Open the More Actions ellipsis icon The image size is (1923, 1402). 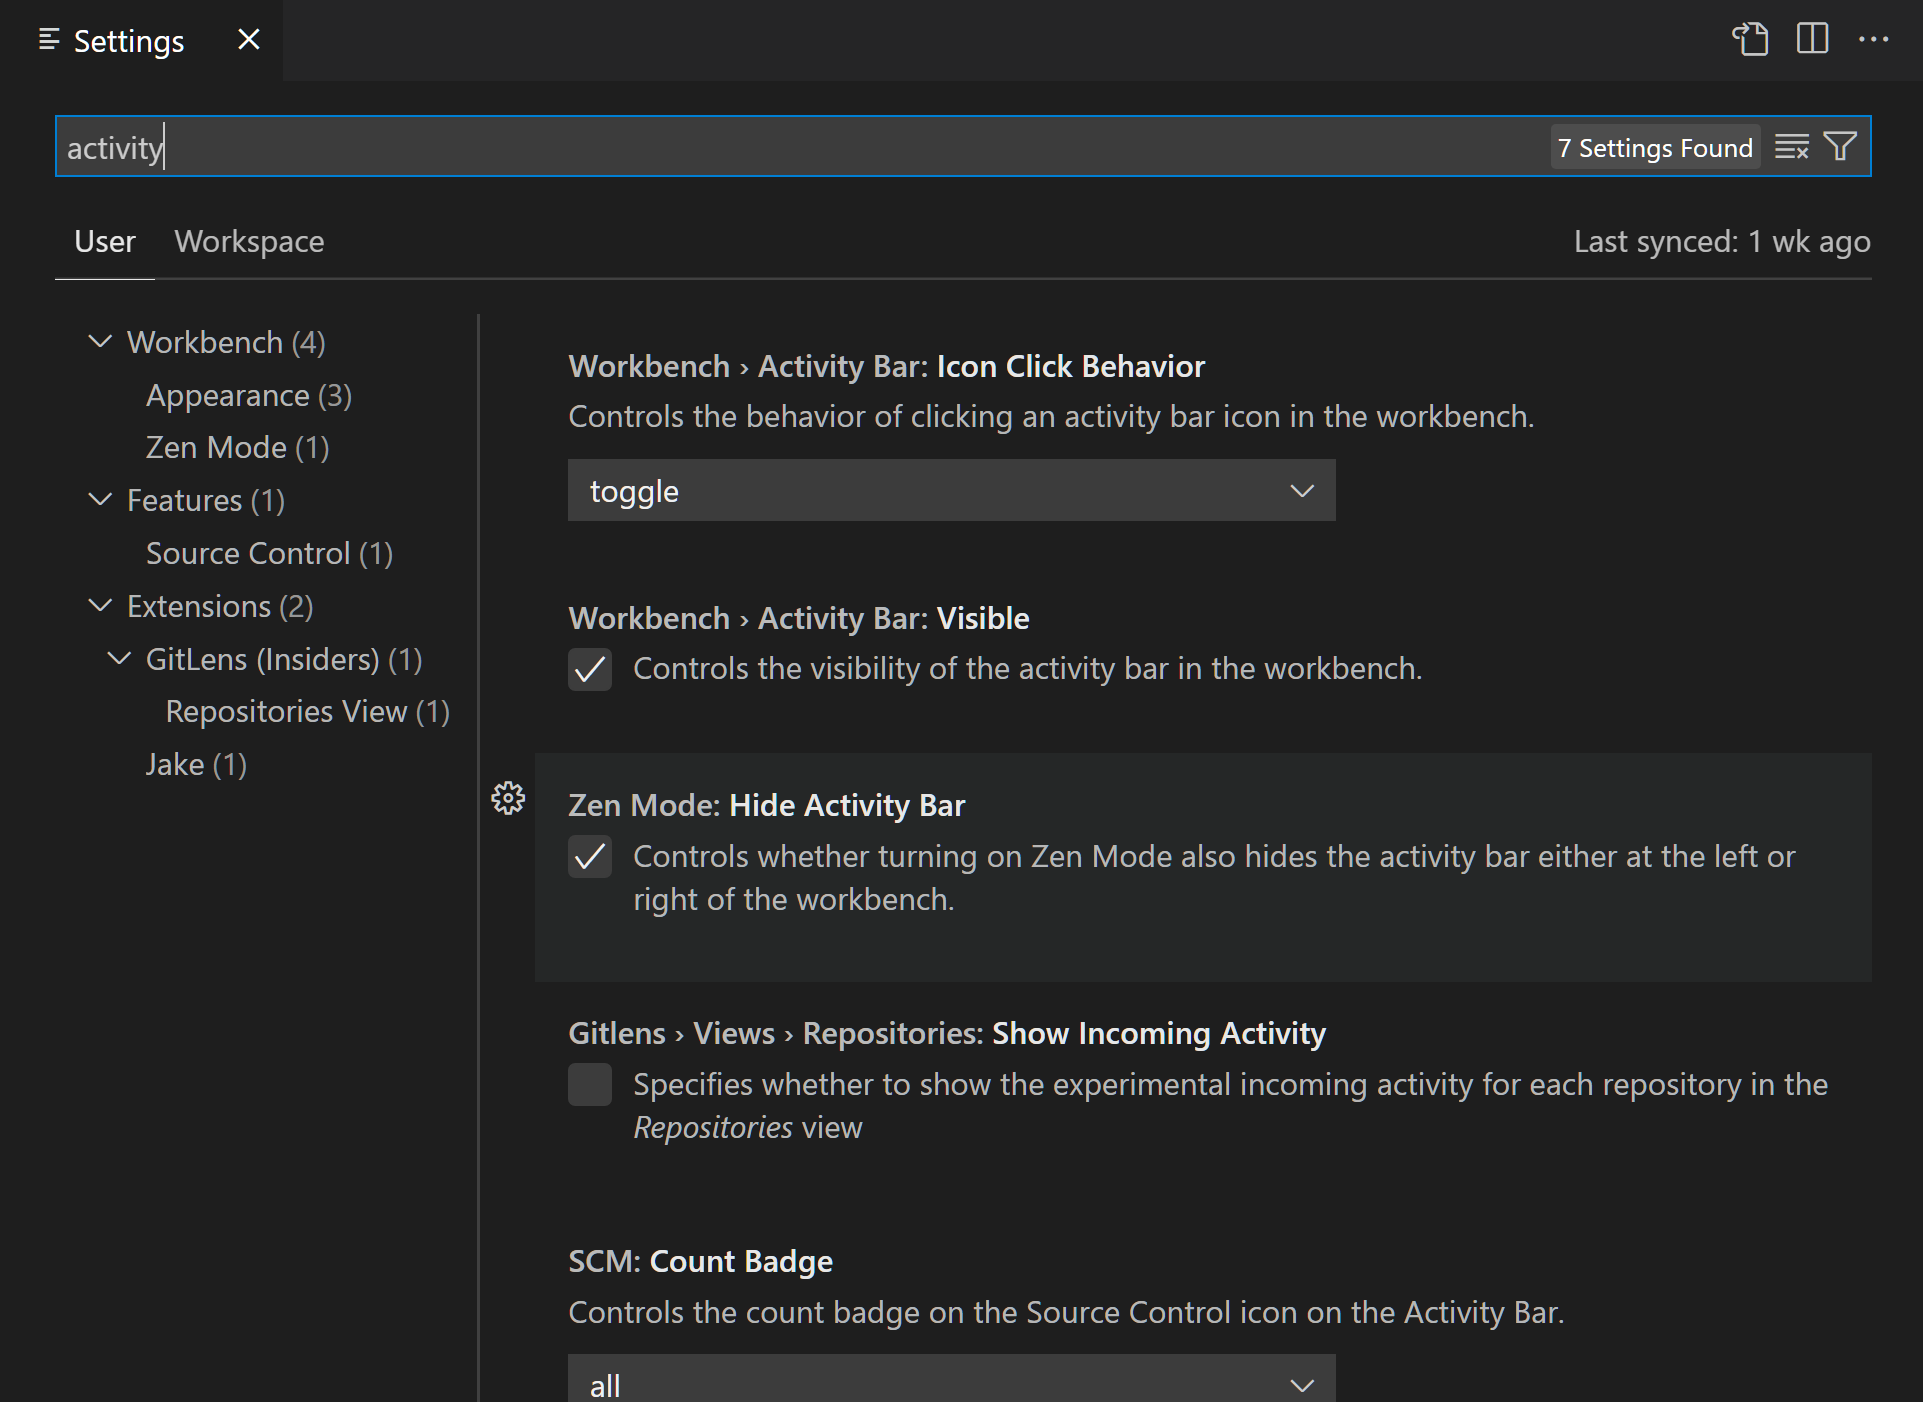tap(1874, 40)
